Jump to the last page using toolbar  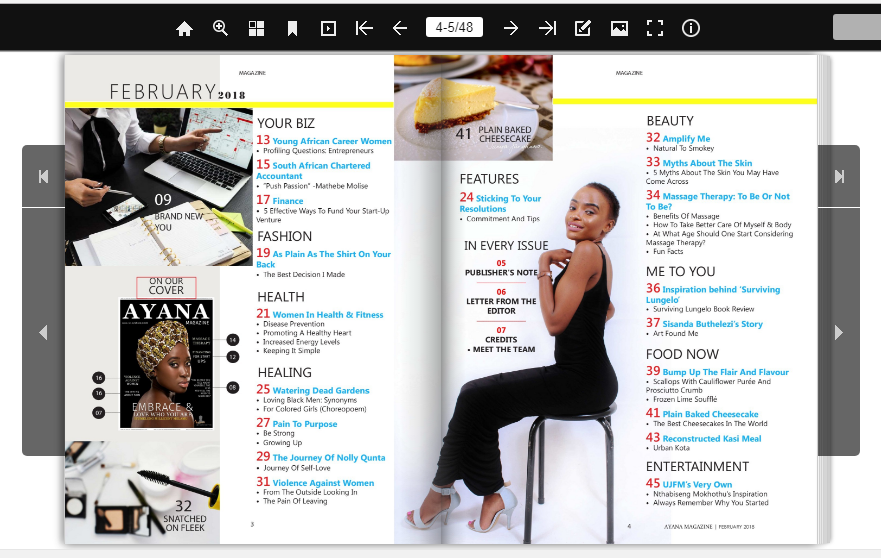click(x=547, y=28)
